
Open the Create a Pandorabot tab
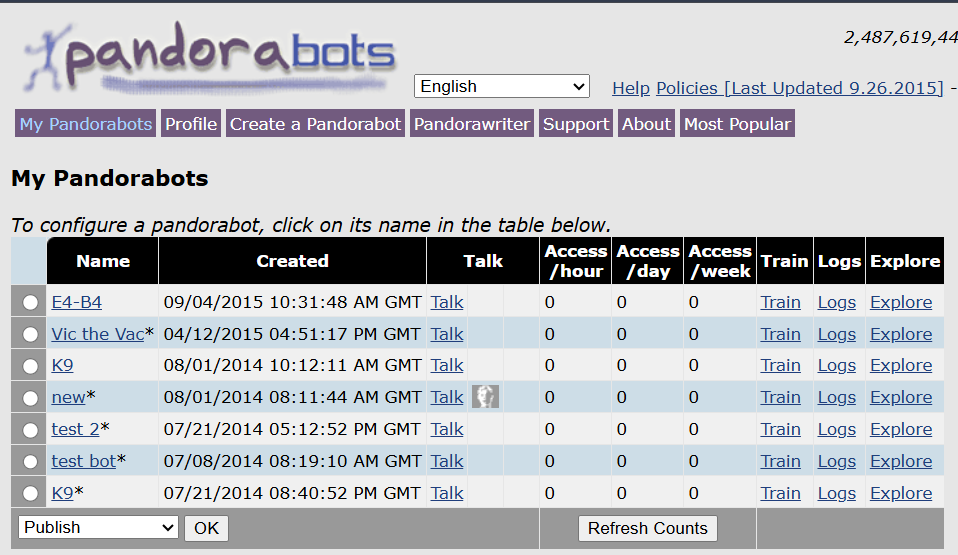click(x=315, y=123)
